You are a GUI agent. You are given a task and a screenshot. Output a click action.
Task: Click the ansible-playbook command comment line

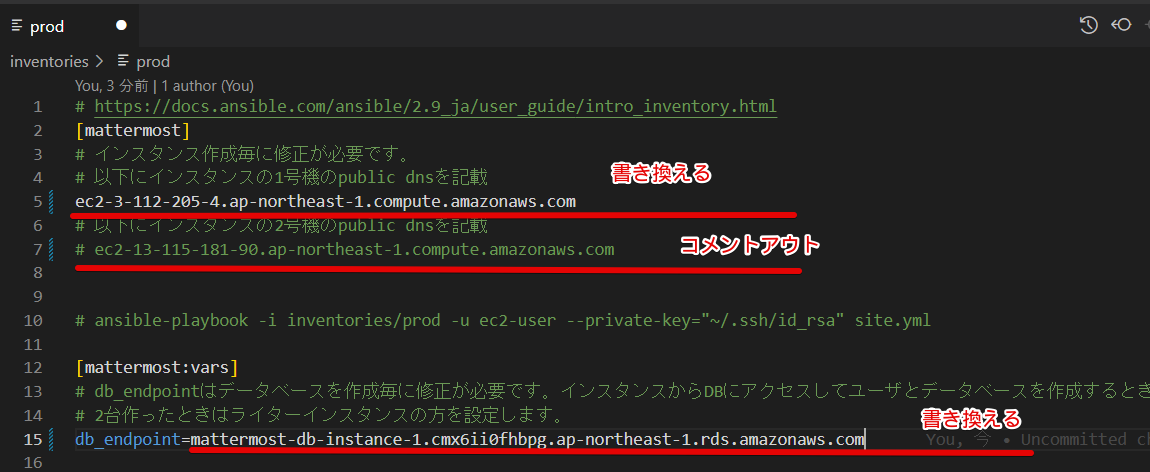point(502,320)
